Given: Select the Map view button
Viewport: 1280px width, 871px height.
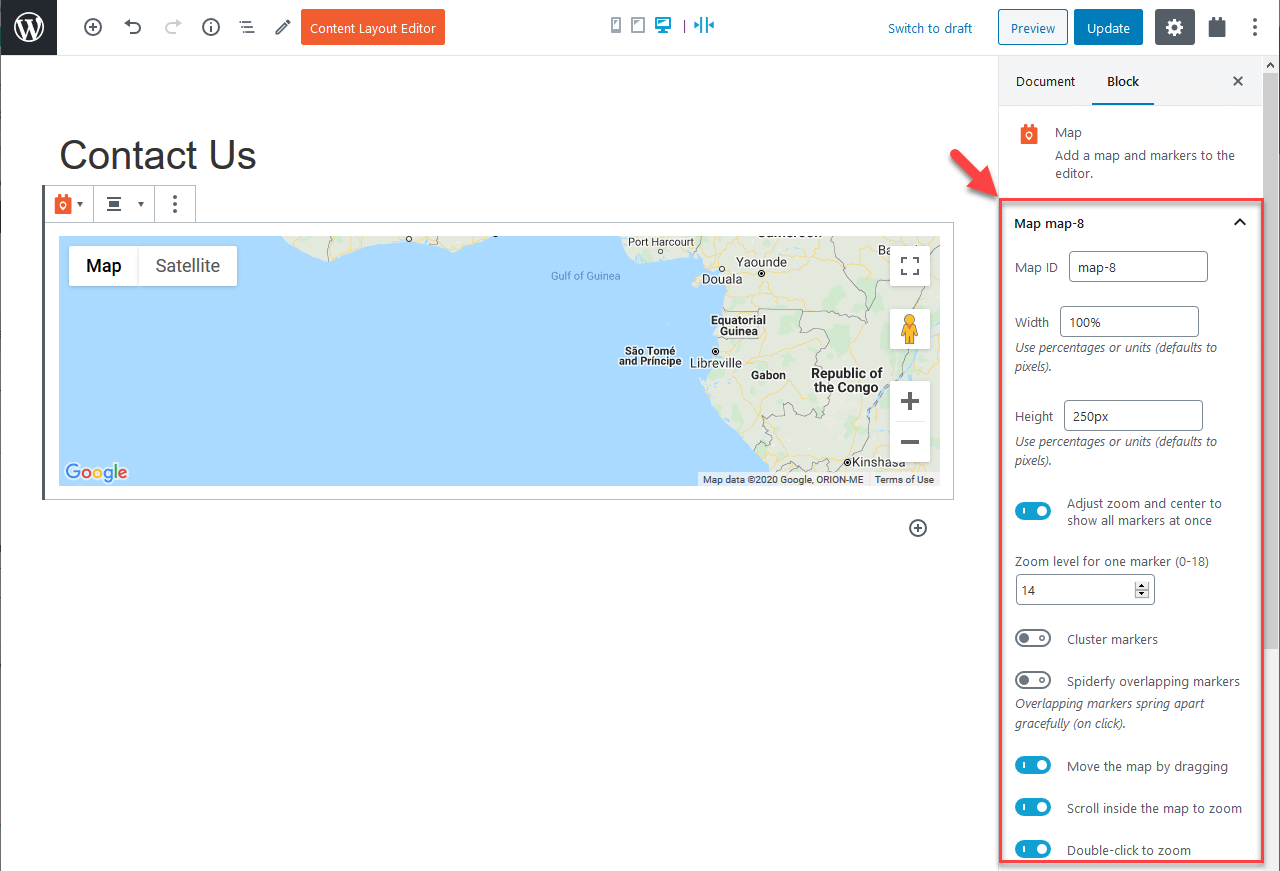Looking at the screenshot, I should pyautogui.click(x=104, y=266).
